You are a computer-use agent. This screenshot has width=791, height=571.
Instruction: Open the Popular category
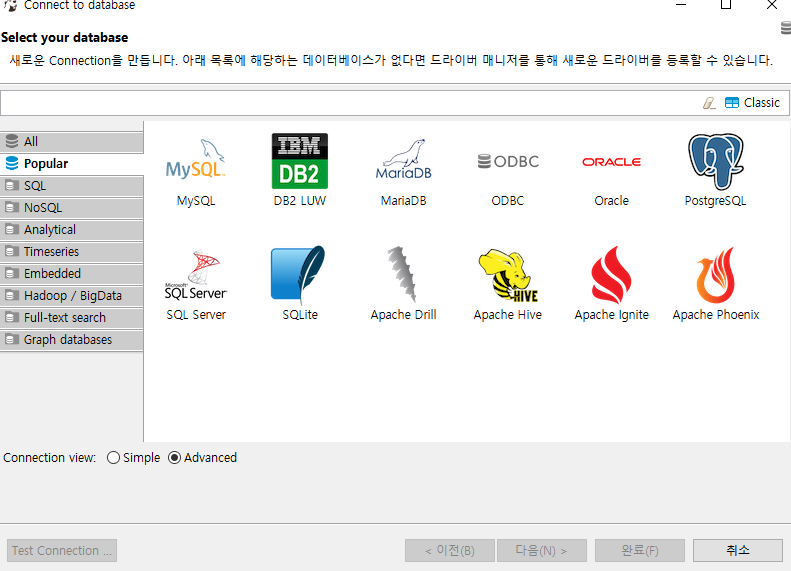(72, 164)
